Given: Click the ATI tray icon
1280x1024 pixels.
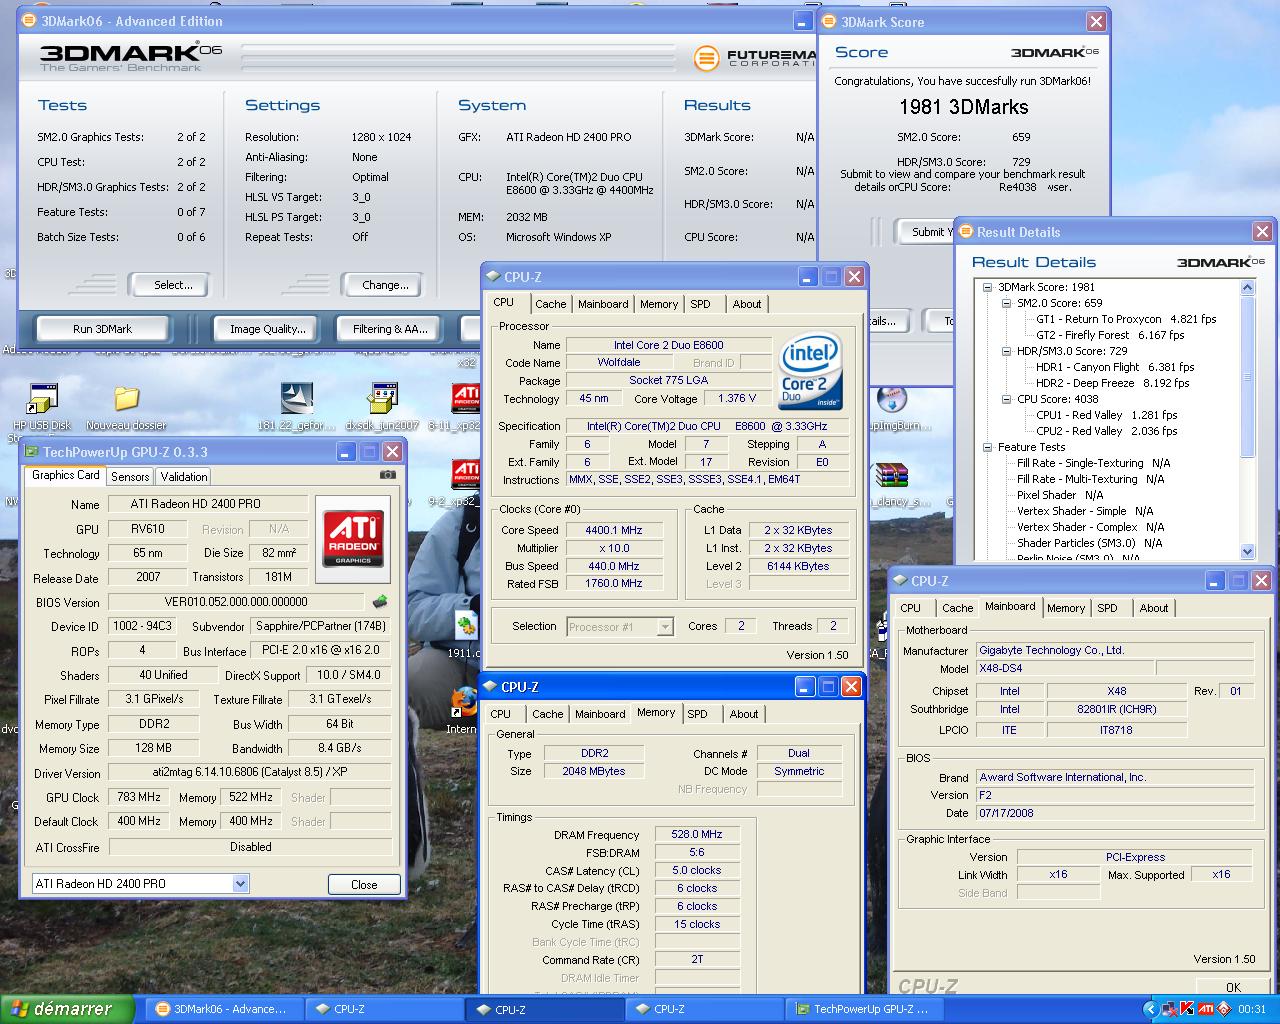Looking at the screenshot, I should tap(1206, 1009).
